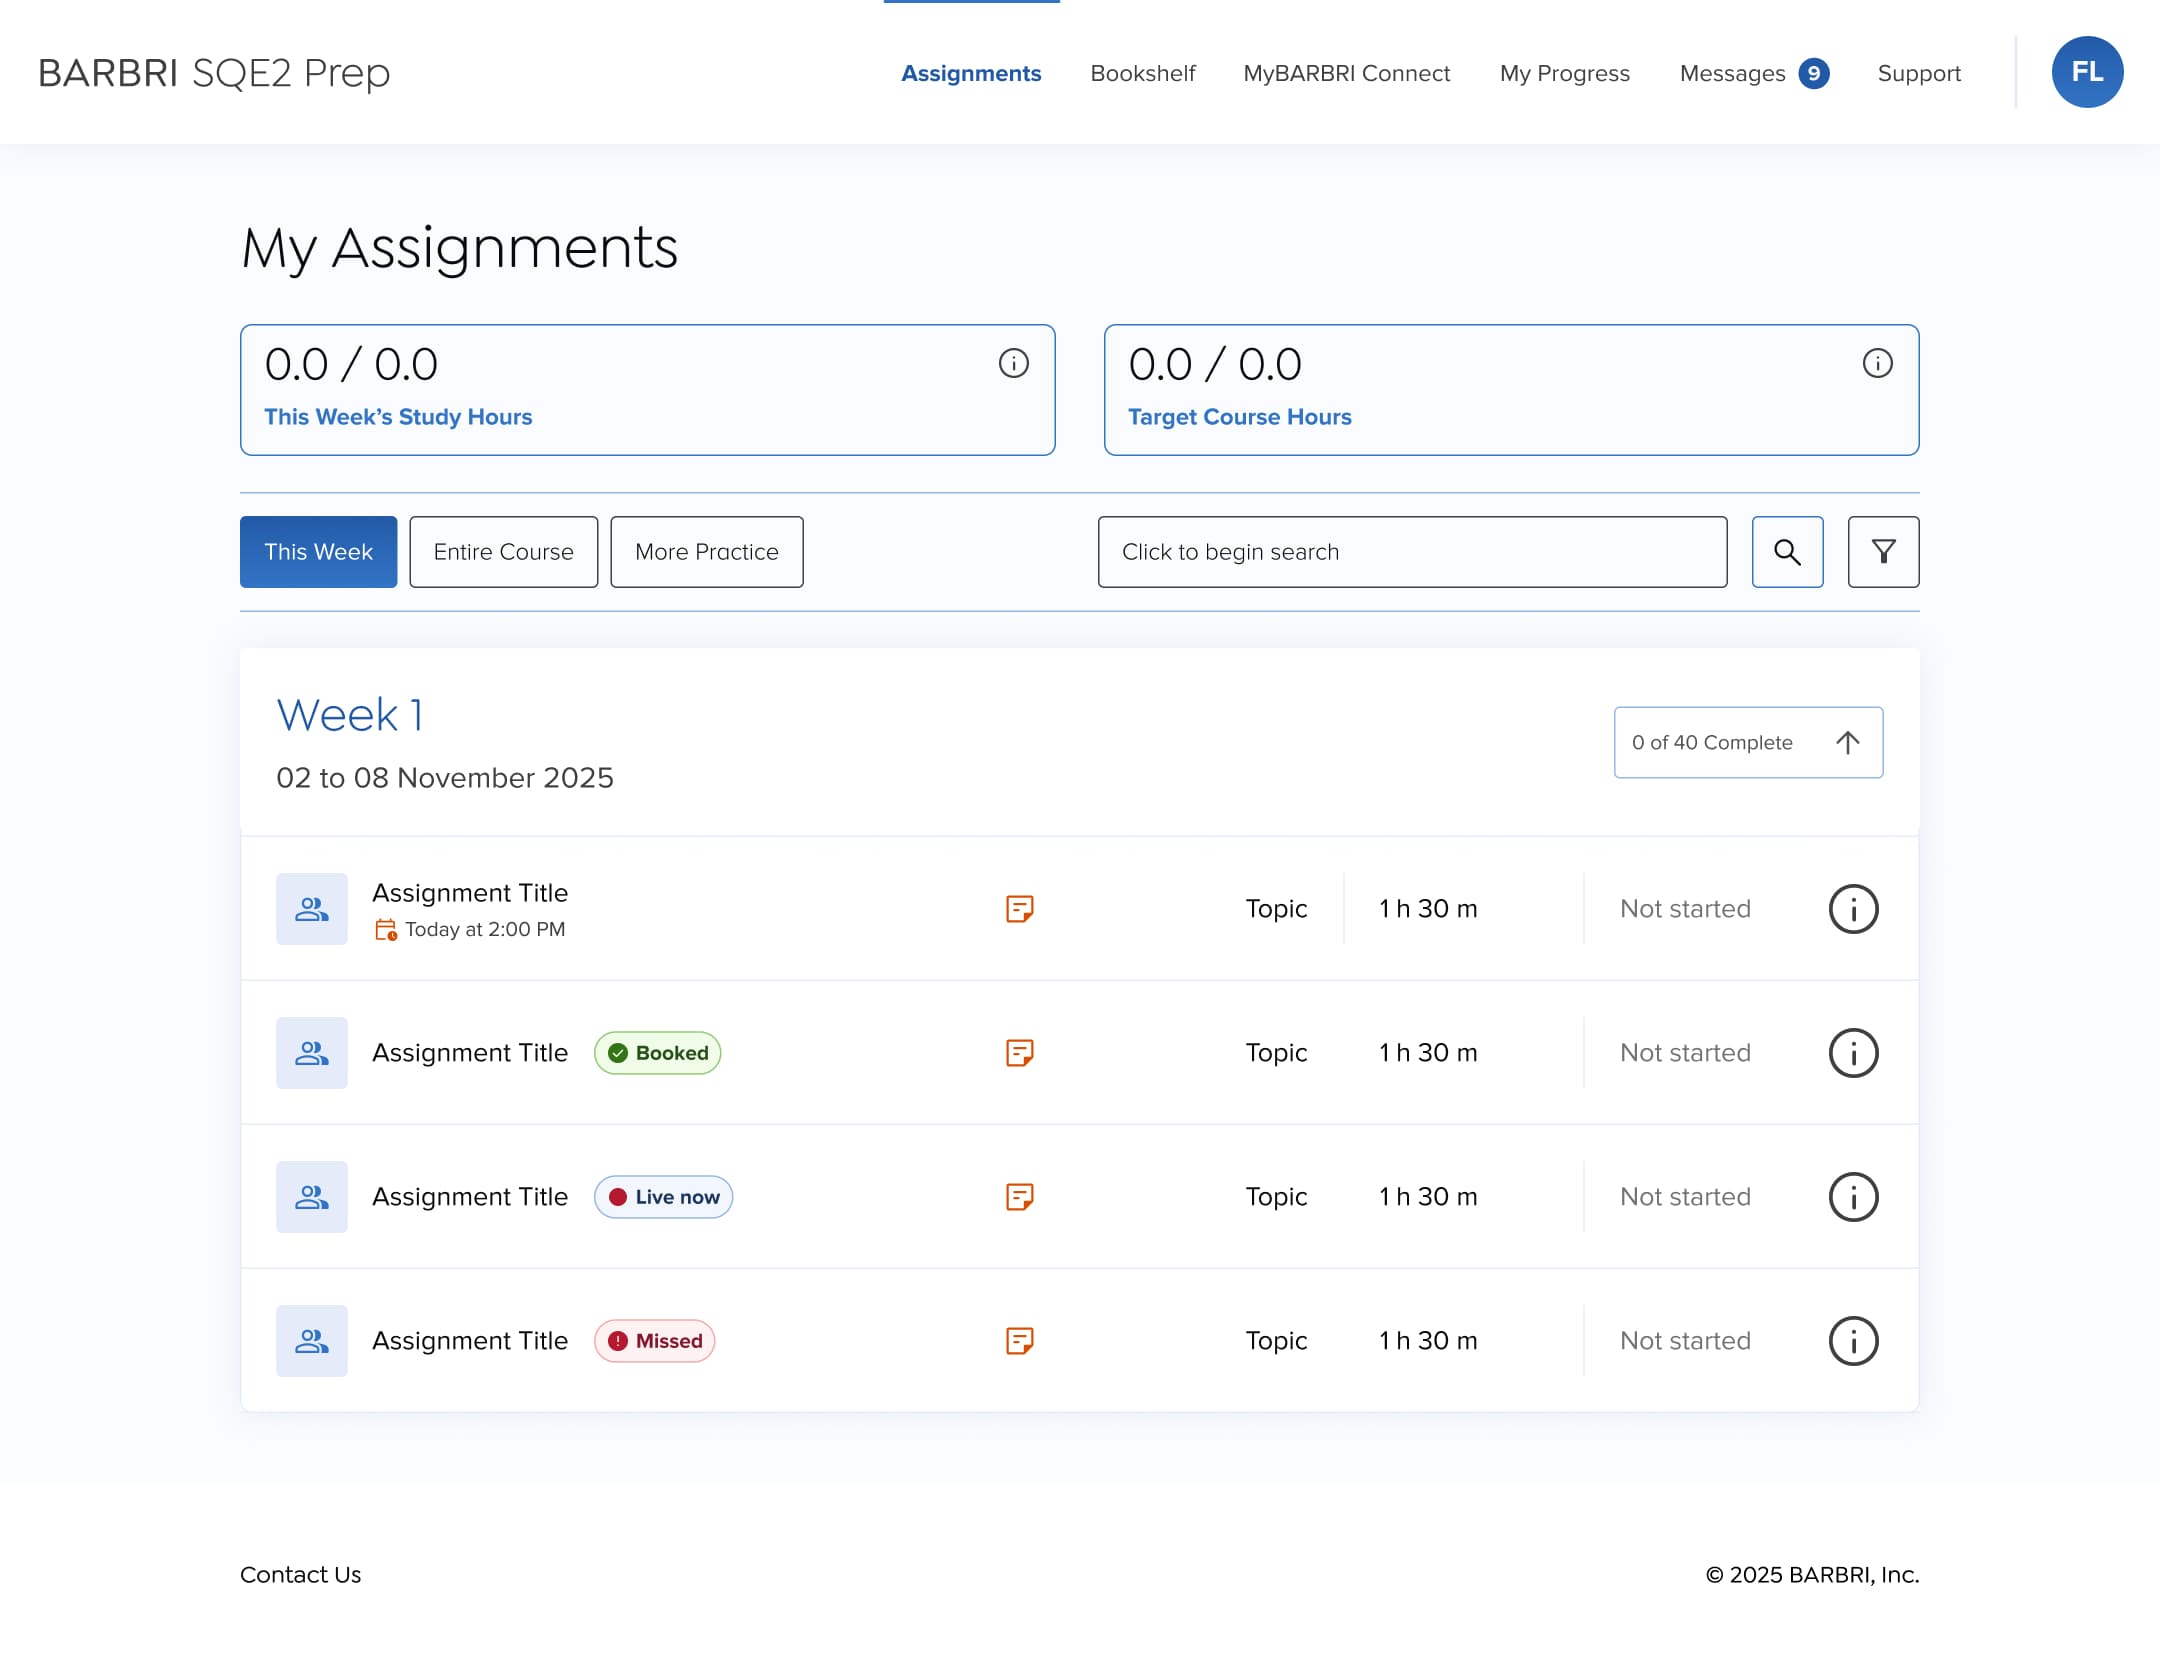Click notes icon in Today at 2:00 PM row
Viewport: 2160px width, 1662px height.
pyautogui.click(x=1019, y=909)
